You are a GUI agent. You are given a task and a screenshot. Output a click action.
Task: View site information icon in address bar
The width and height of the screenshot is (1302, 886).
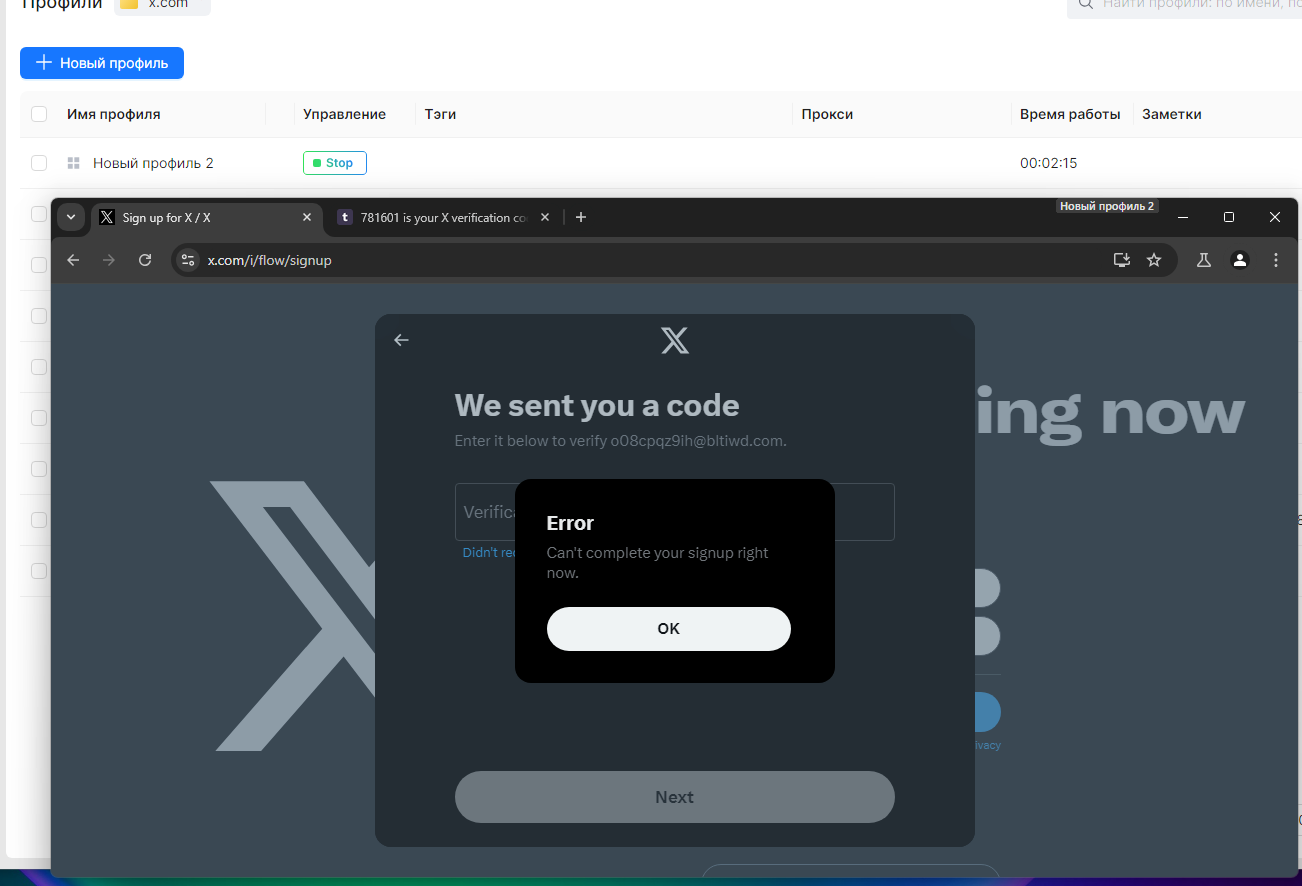(x=187, y=260)
